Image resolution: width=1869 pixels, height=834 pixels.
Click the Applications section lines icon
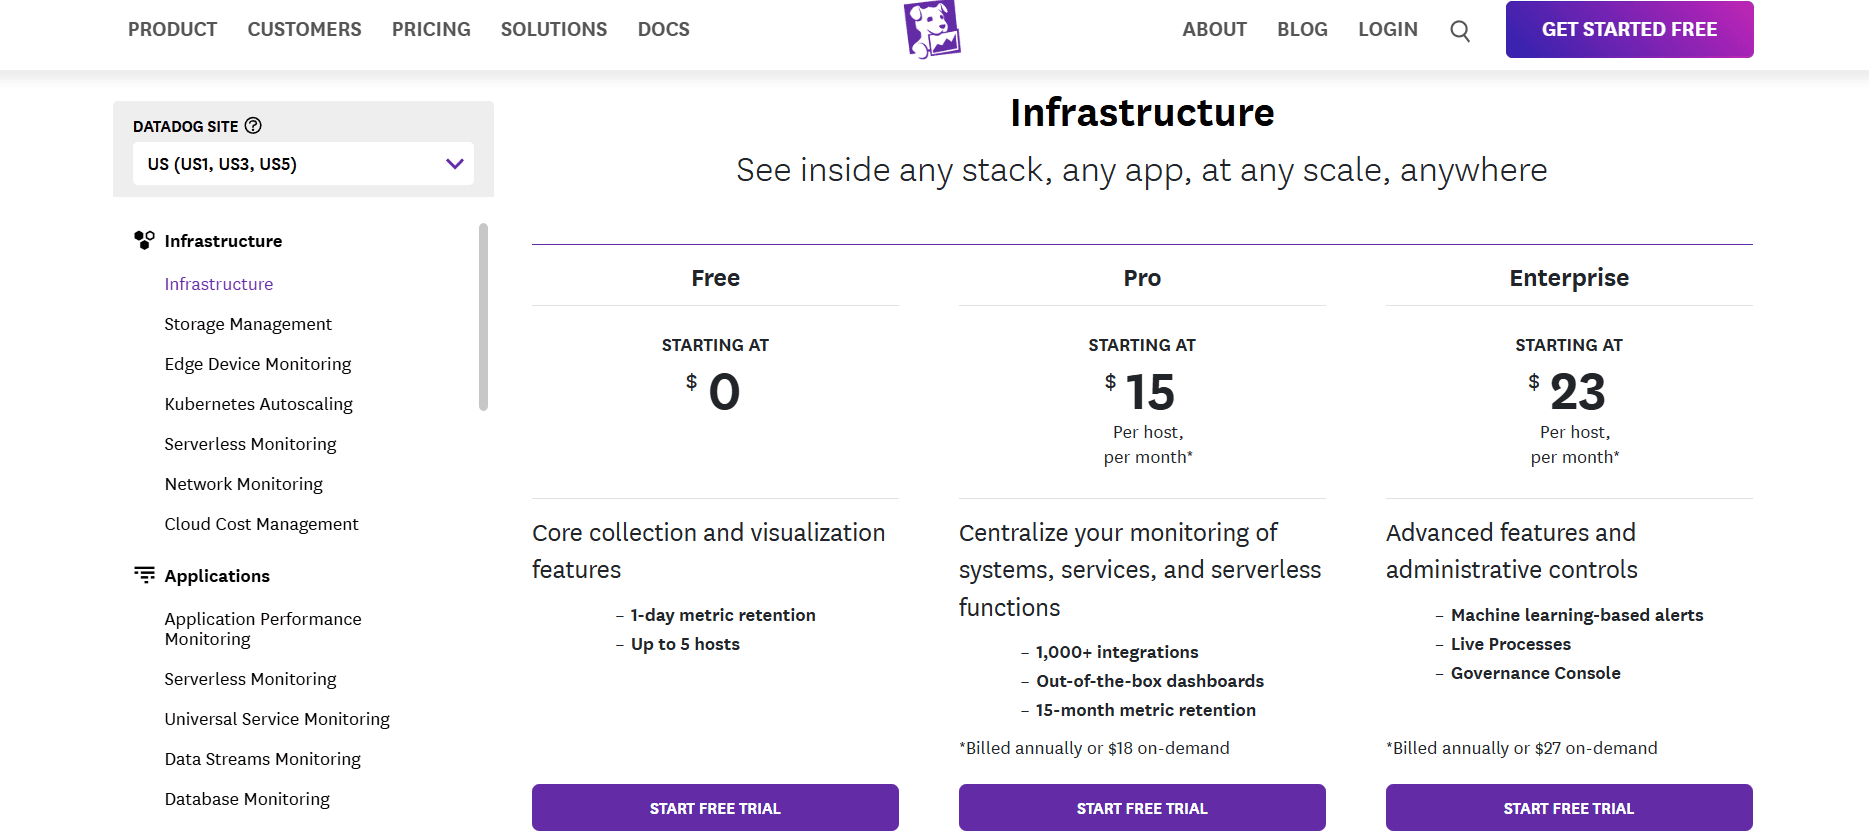coord(144,575)
